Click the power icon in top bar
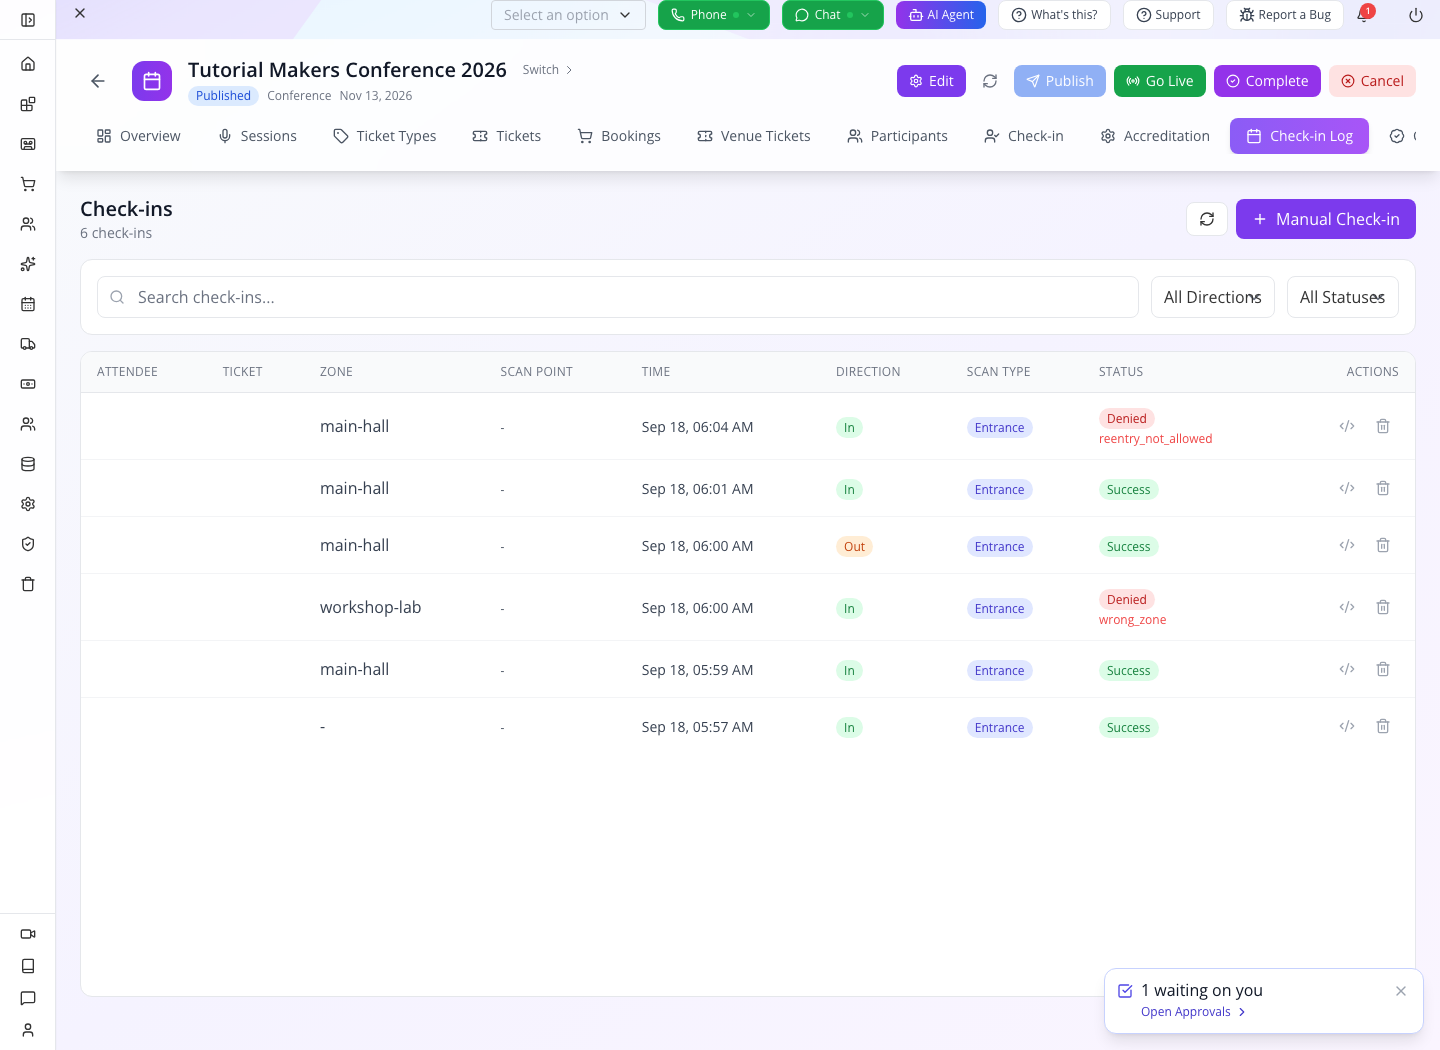 (1416, 15)
